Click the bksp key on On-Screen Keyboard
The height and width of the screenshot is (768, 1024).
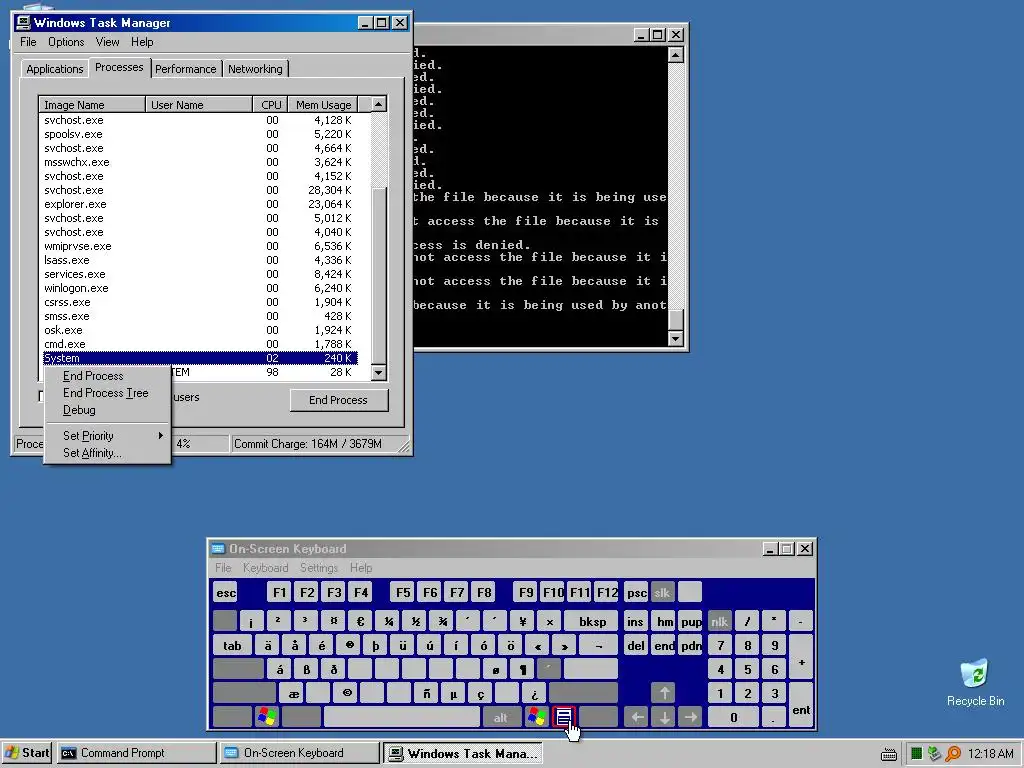[591, 621]
